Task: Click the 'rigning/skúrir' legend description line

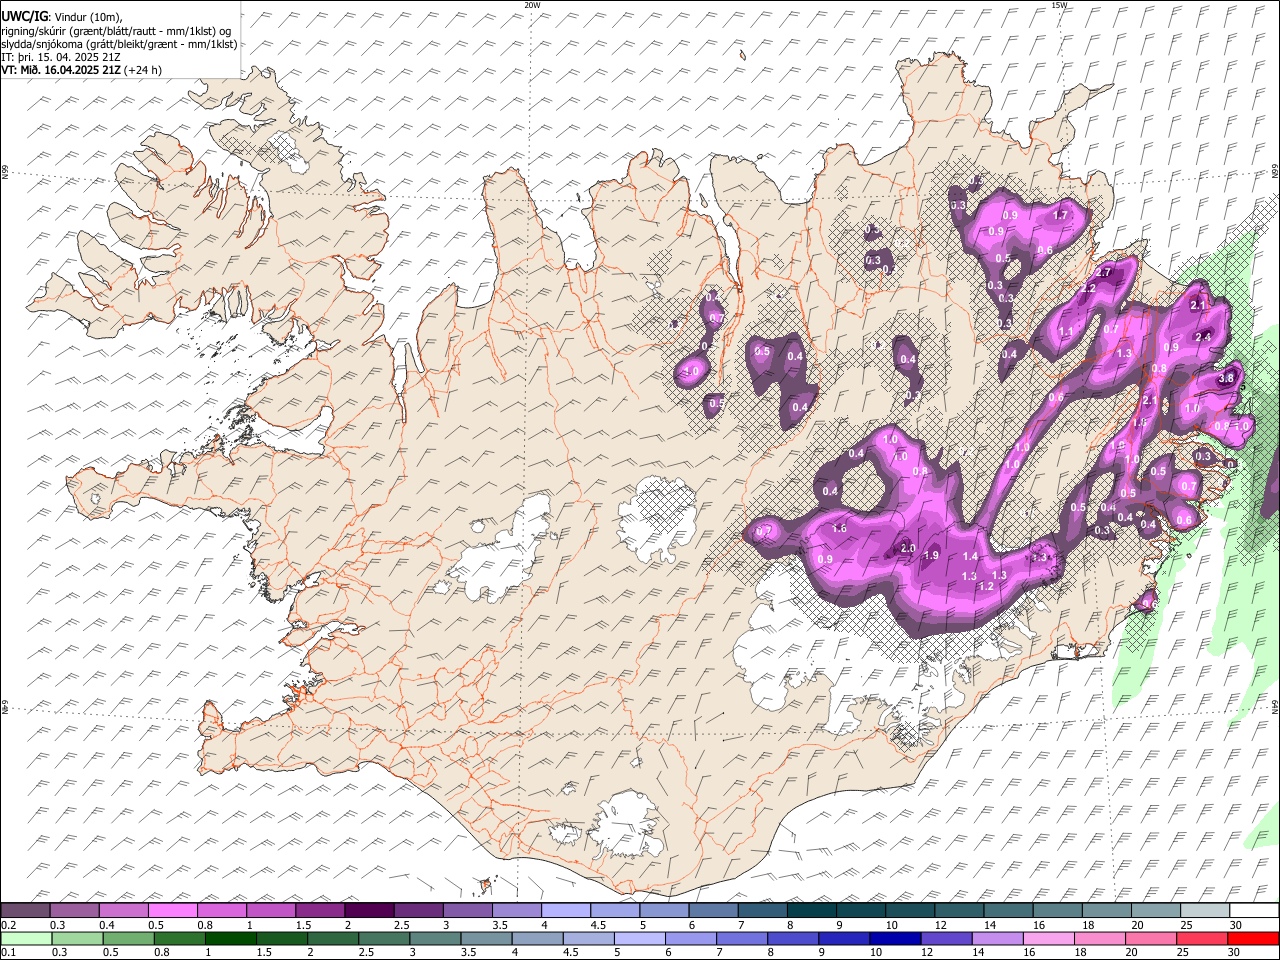Action: pos(116,31)
